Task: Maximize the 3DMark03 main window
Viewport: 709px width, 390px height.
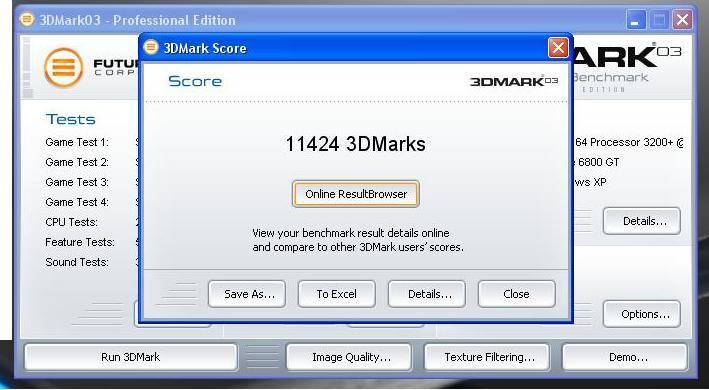Action: [x=659, y=20]
